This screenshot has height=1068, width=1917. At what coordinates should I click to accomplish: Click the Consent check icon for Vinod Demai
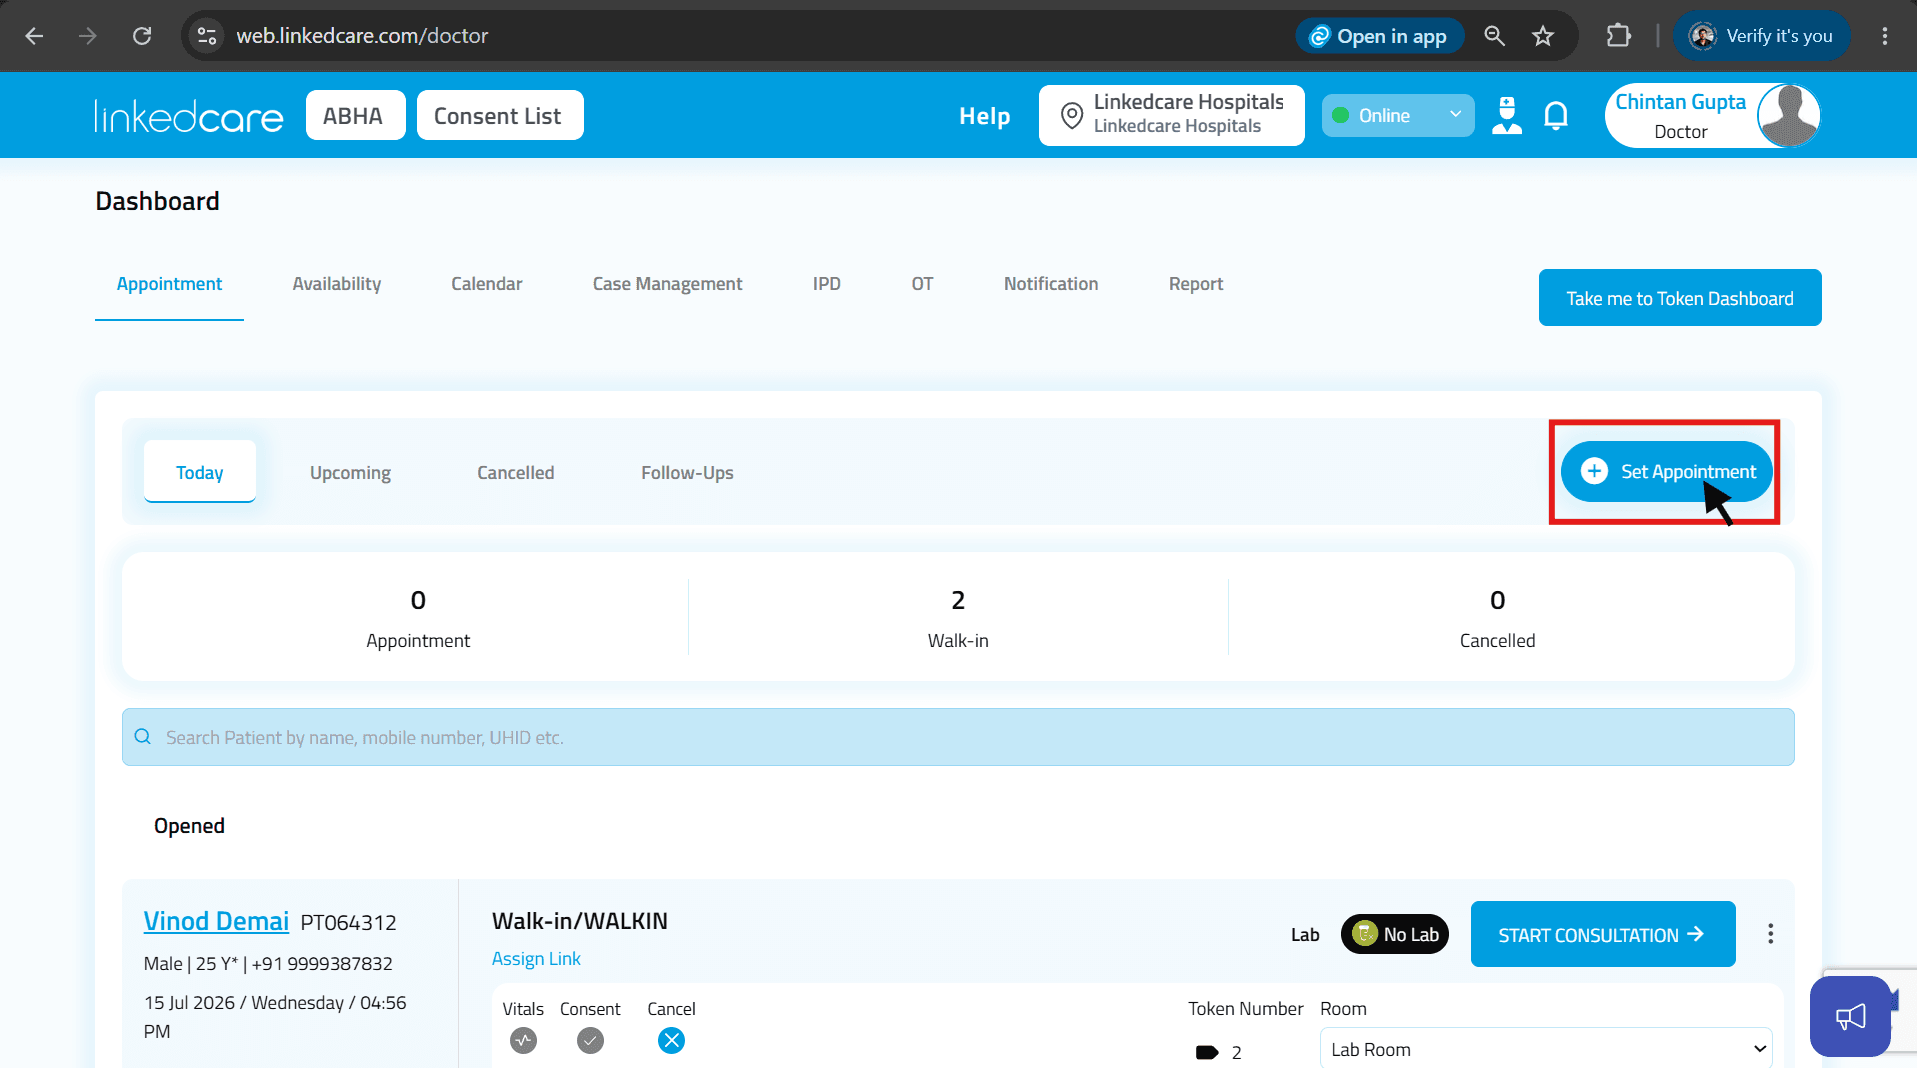pos(590,1041)
